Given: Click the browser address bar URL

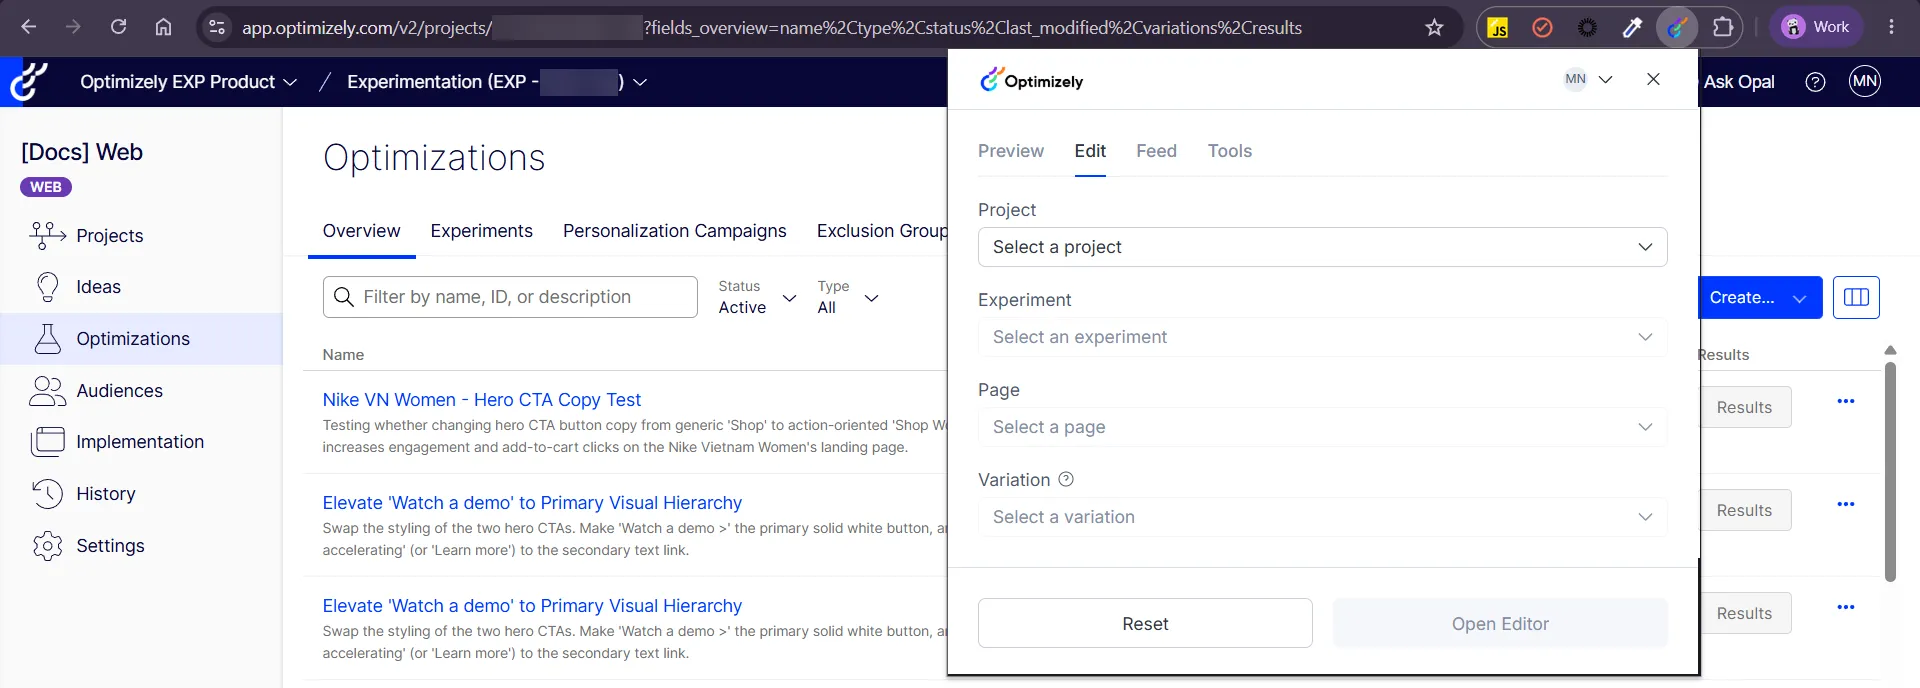Looking at the screenshot, I should coord(771,27).
